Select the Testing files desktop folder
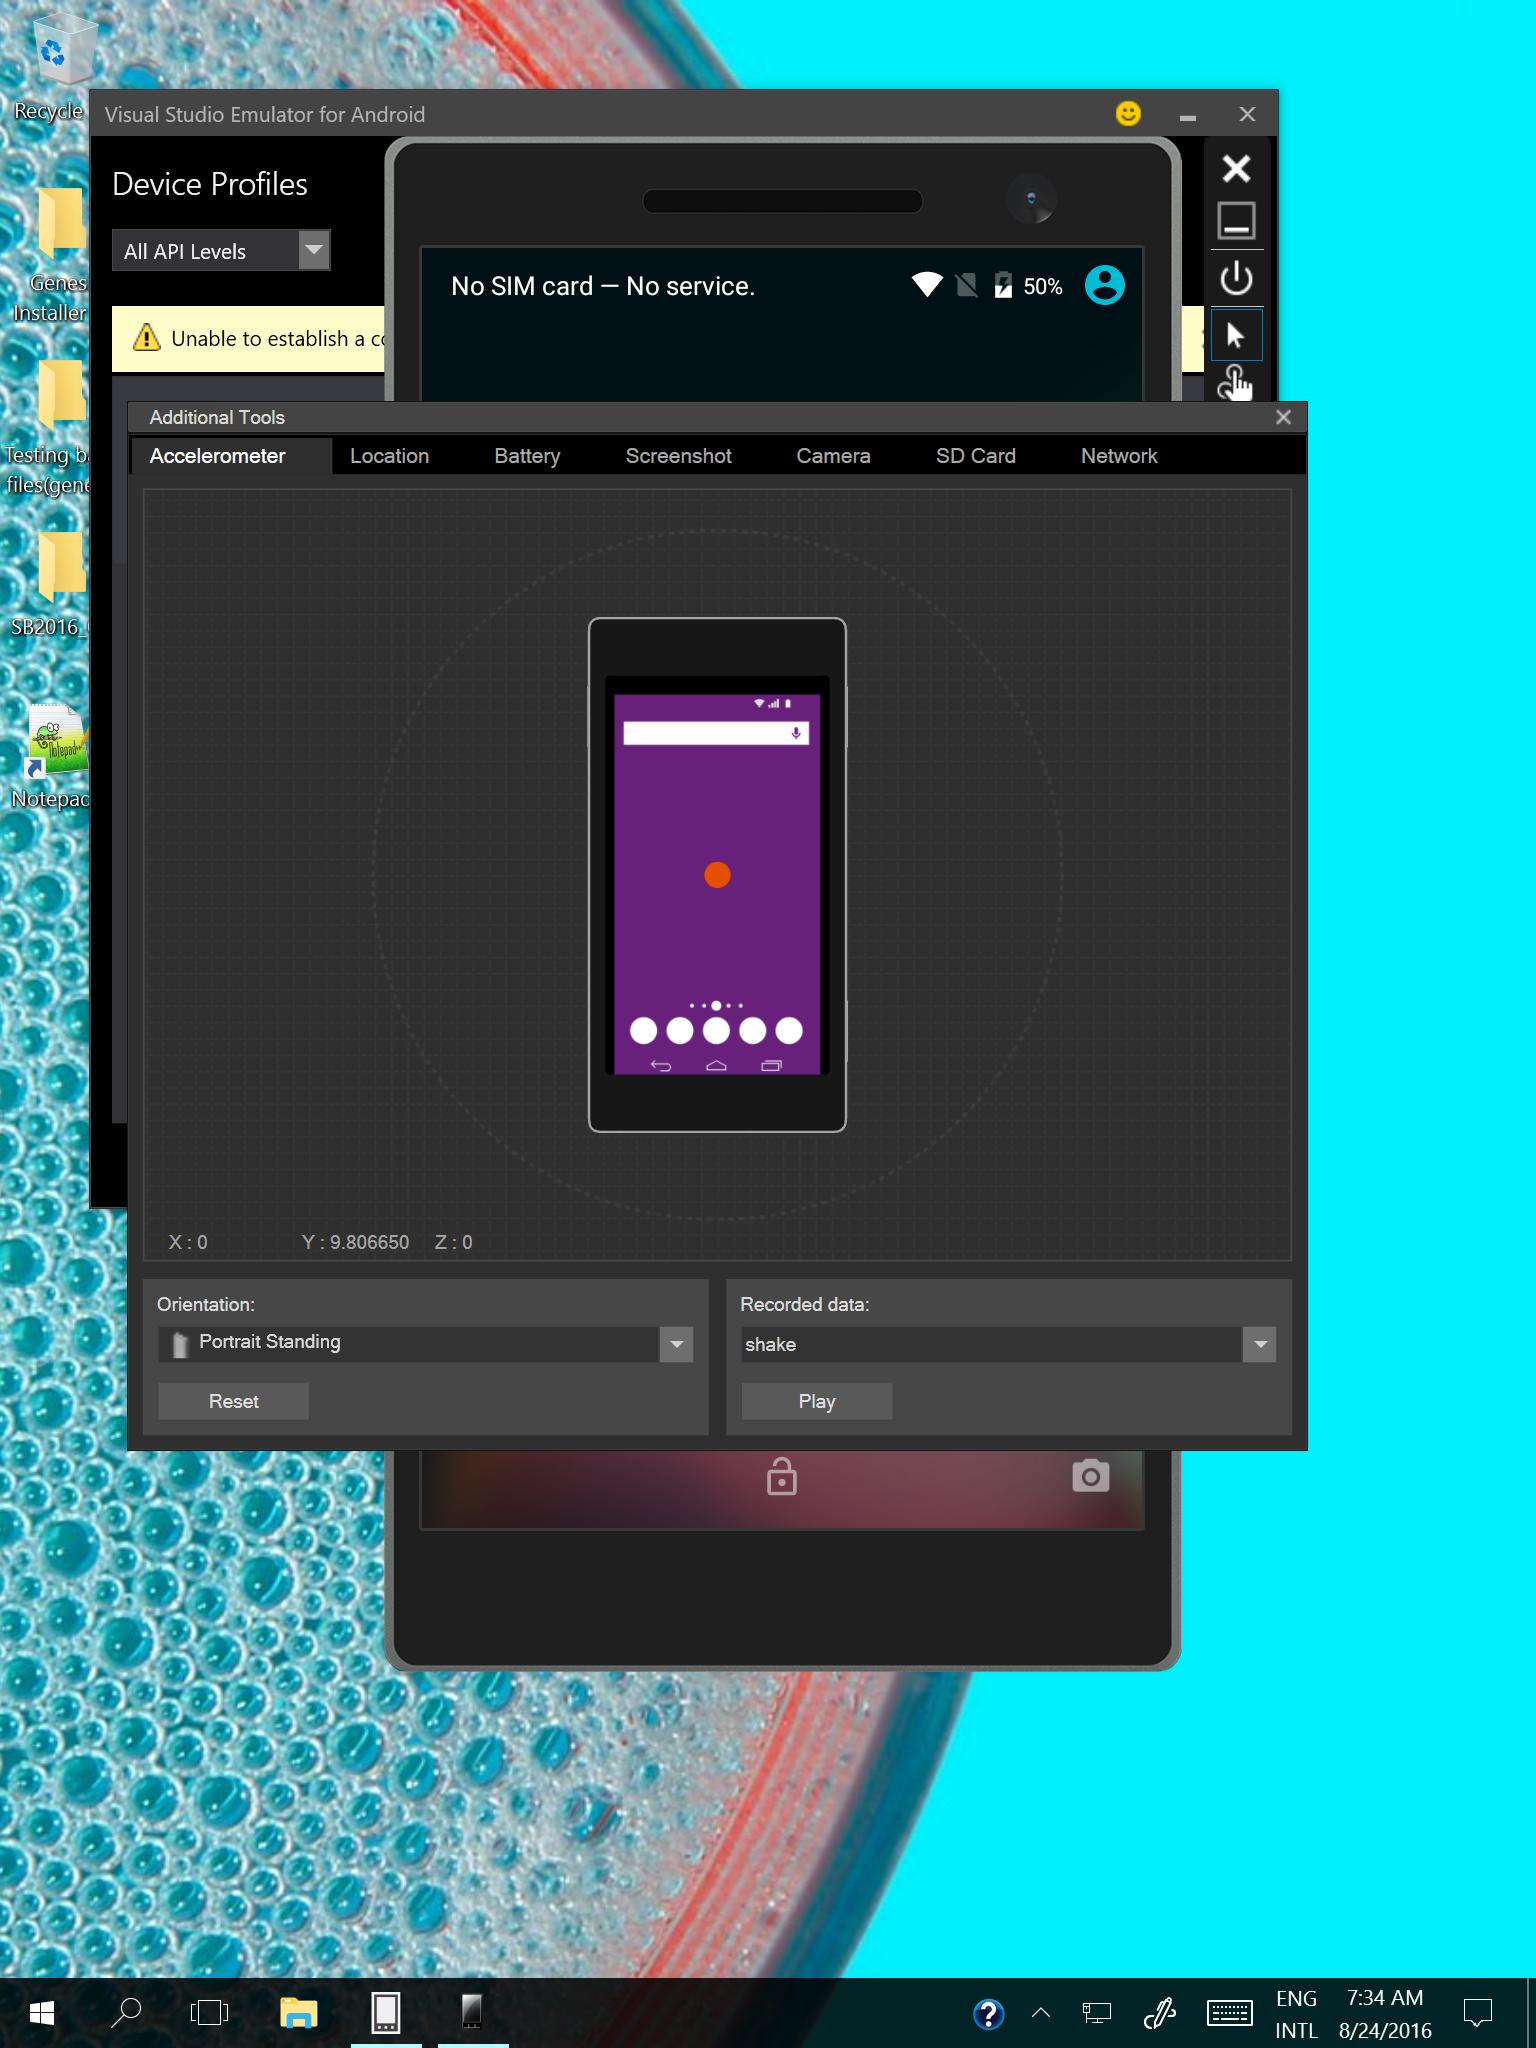Image resolution: width=1536 pixels, height=2048 pixels. point(52,428)
